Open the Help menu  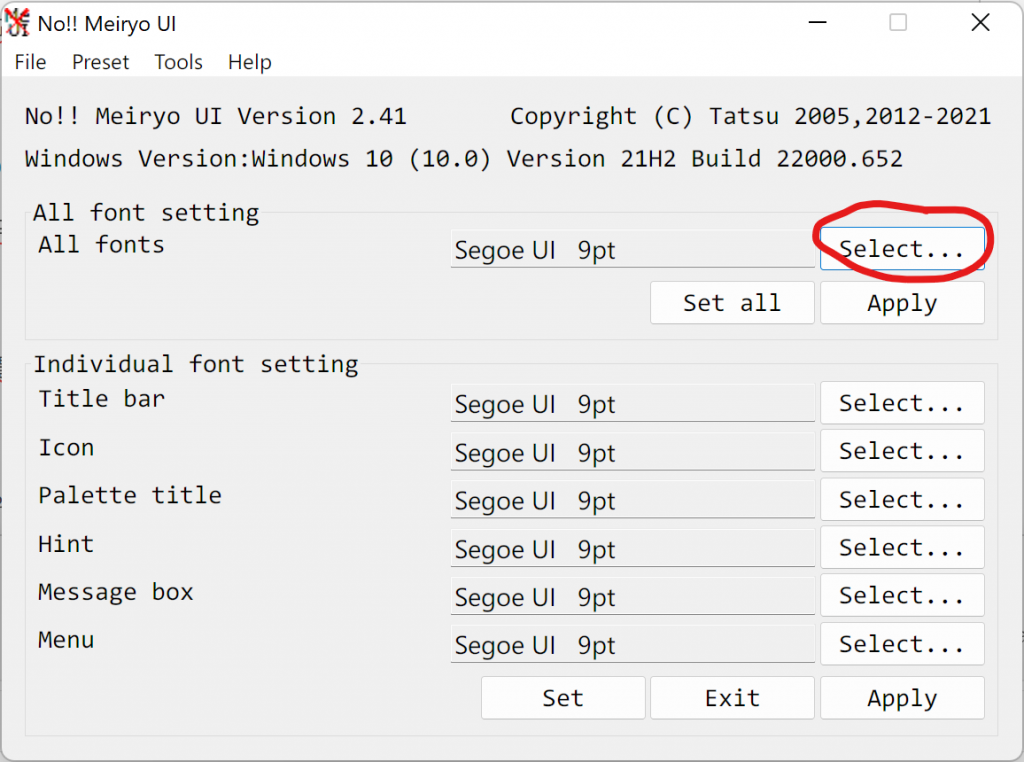click(x=249, y=62)
